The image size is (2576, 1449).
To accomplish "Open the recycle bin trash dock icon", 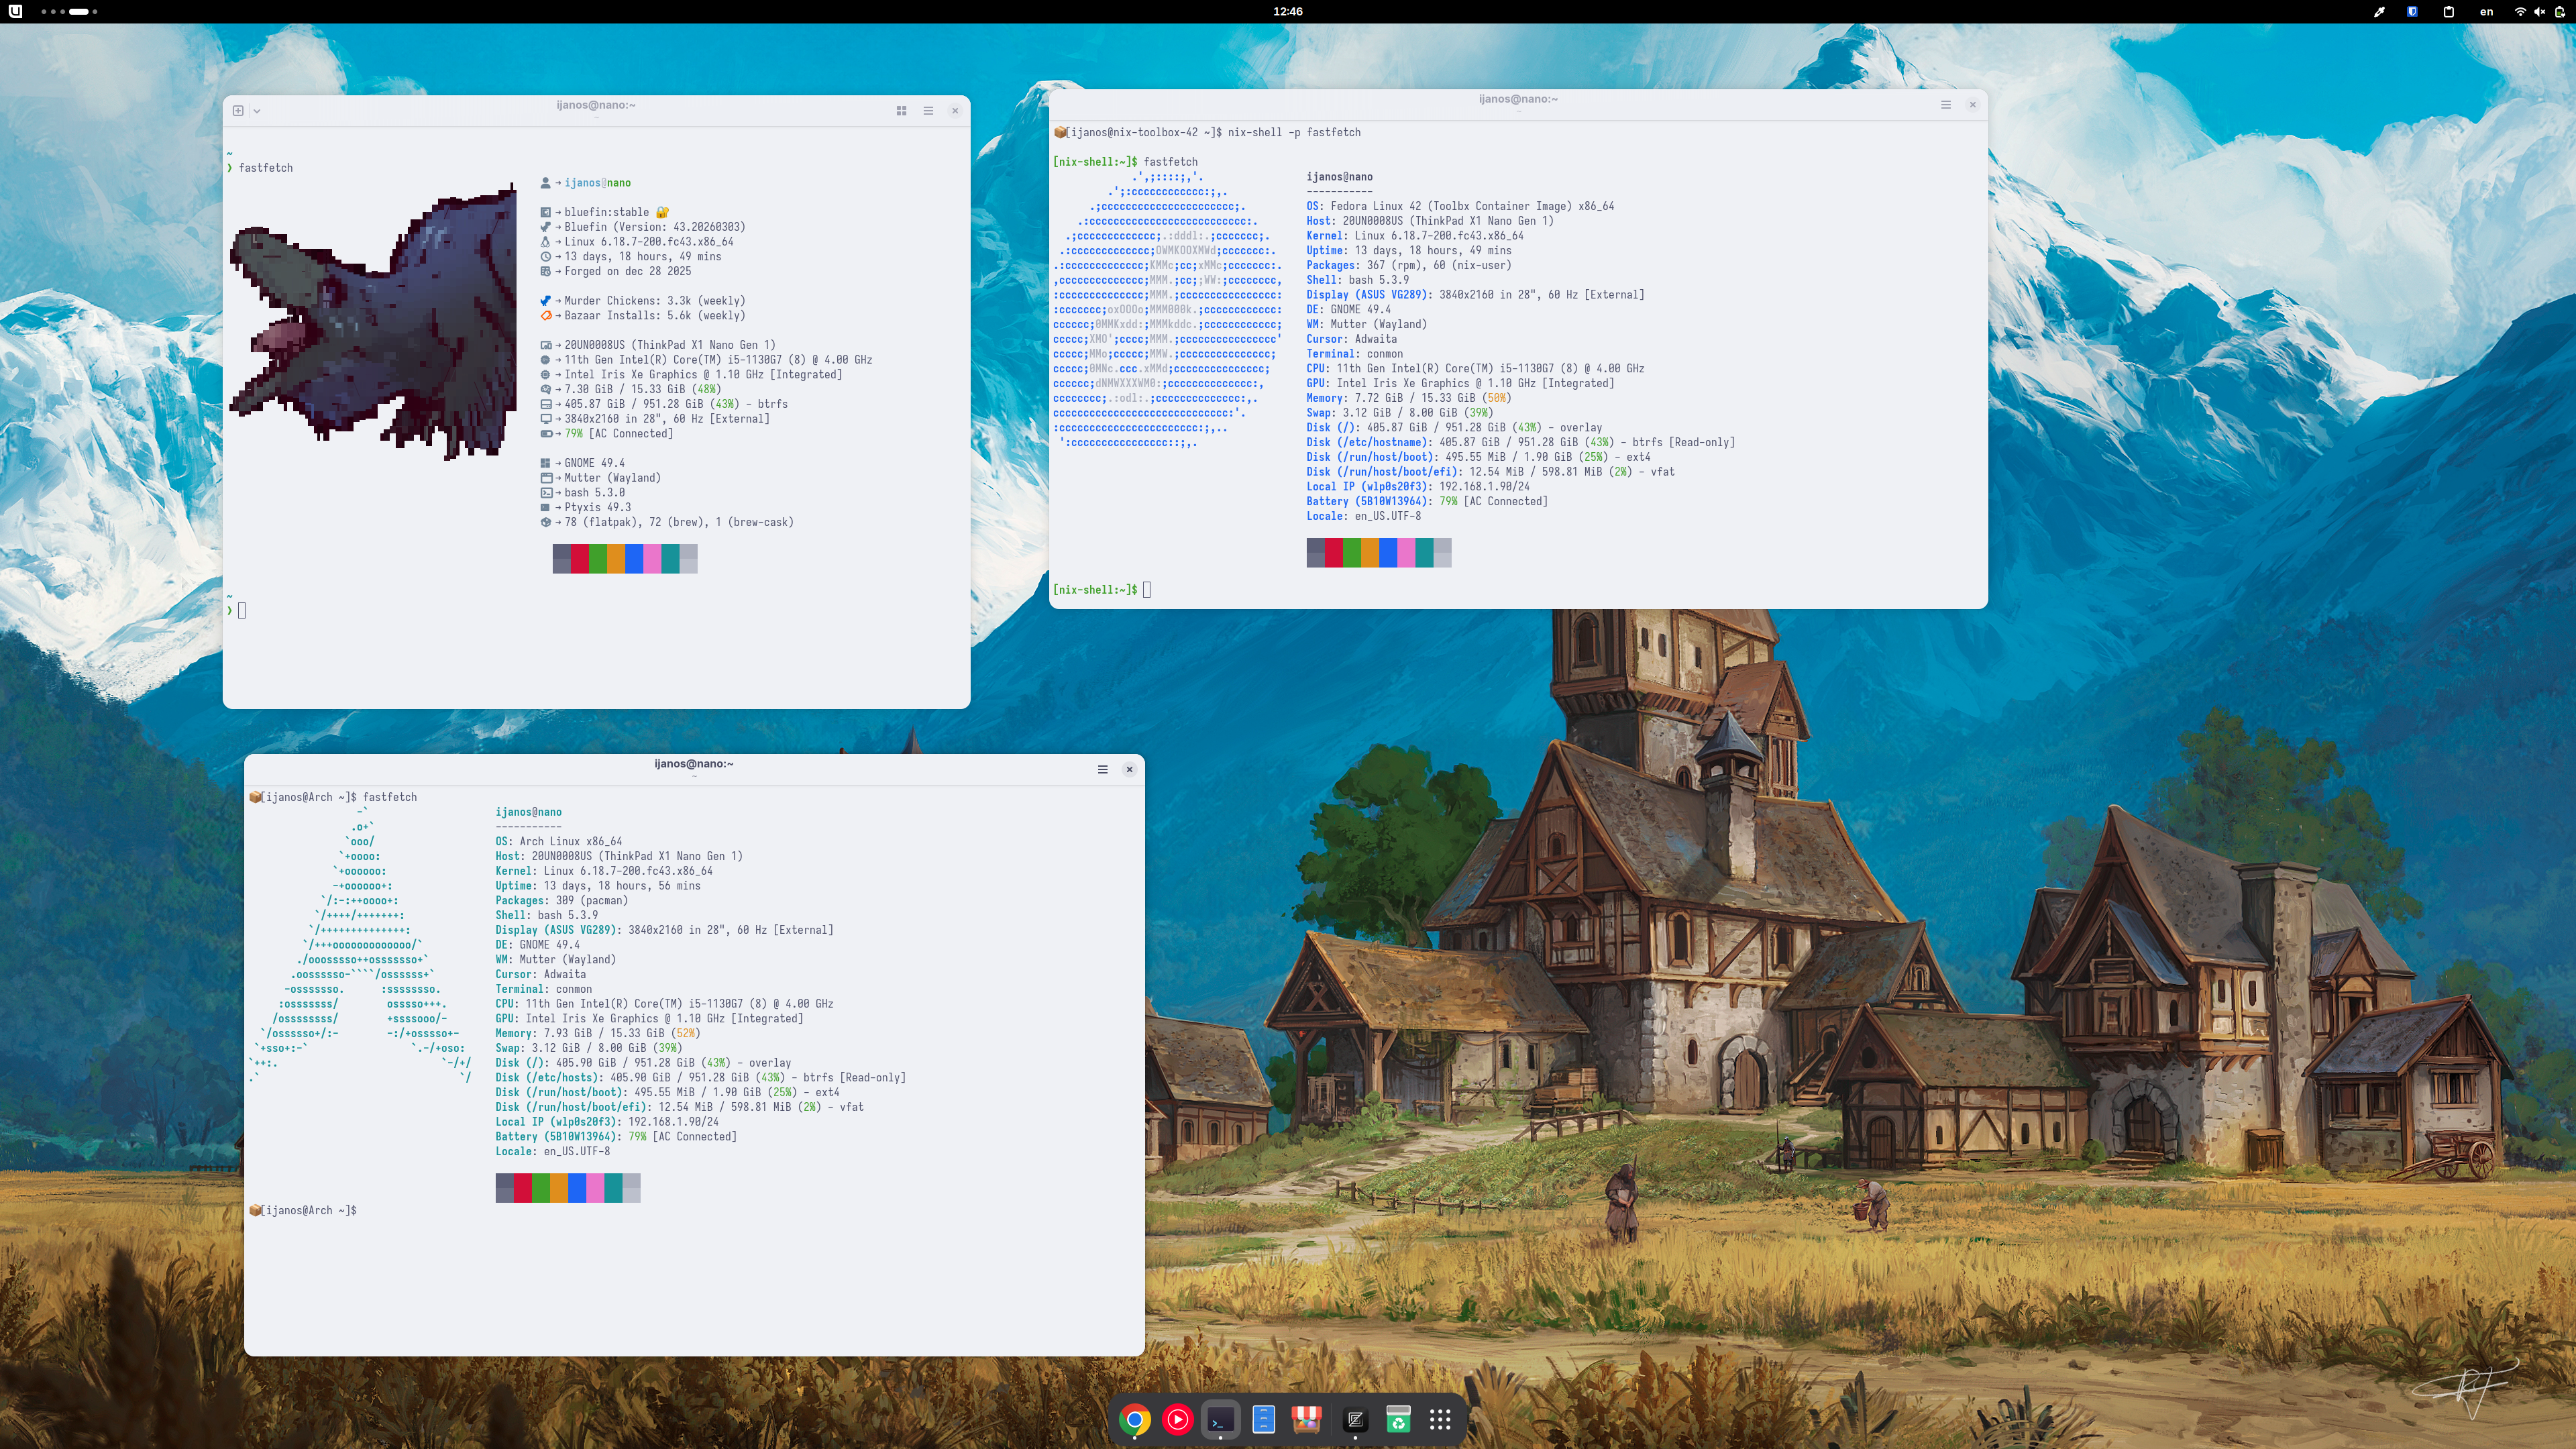I will (1398, 1419).
